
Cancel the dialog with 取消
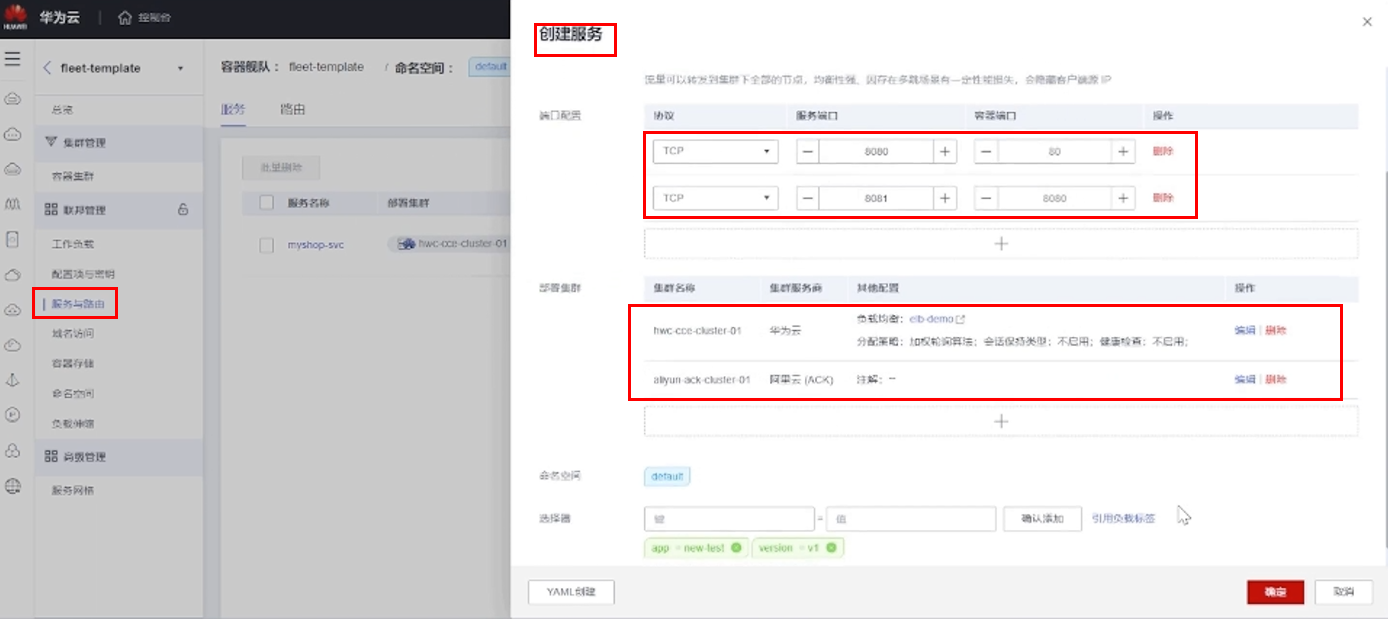click(x=1344, y=592)
